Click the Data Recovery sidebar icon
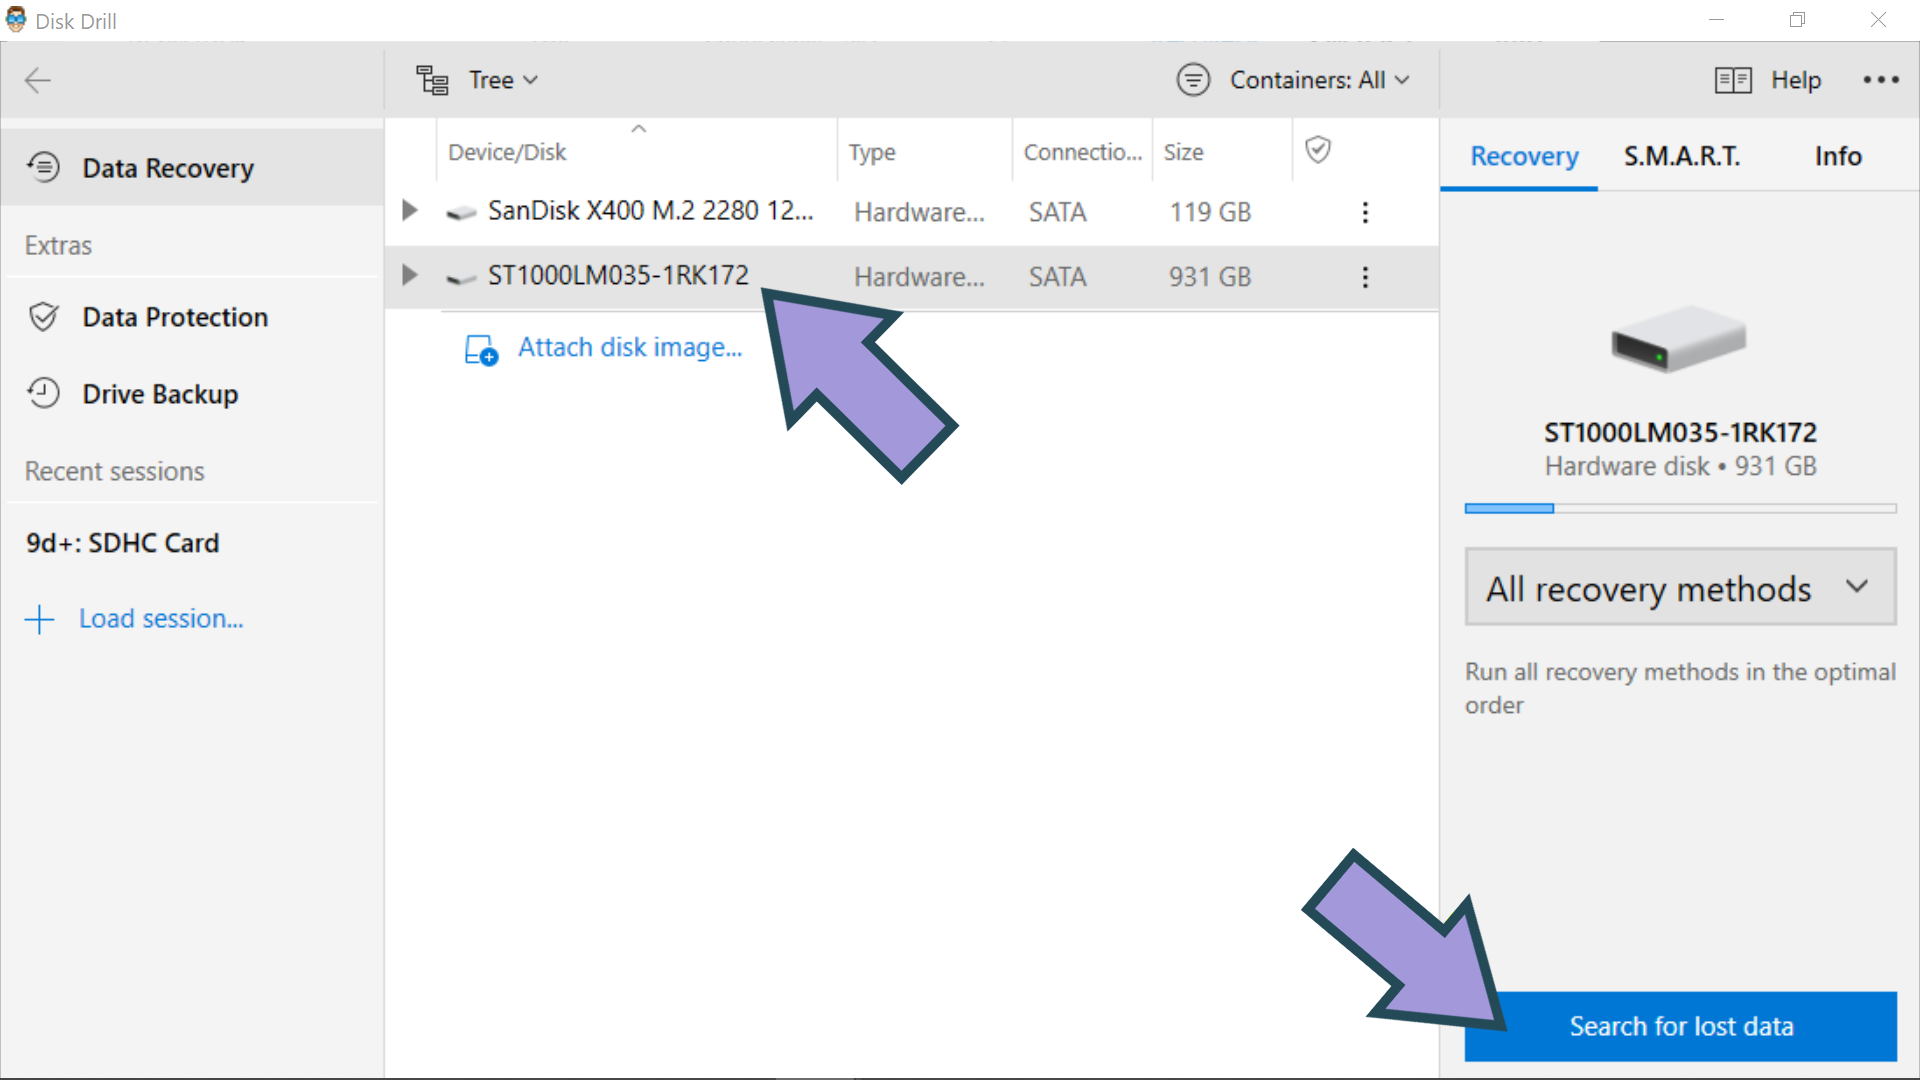This screenshot has width=1920, height=1080. [x=44, y=167]
